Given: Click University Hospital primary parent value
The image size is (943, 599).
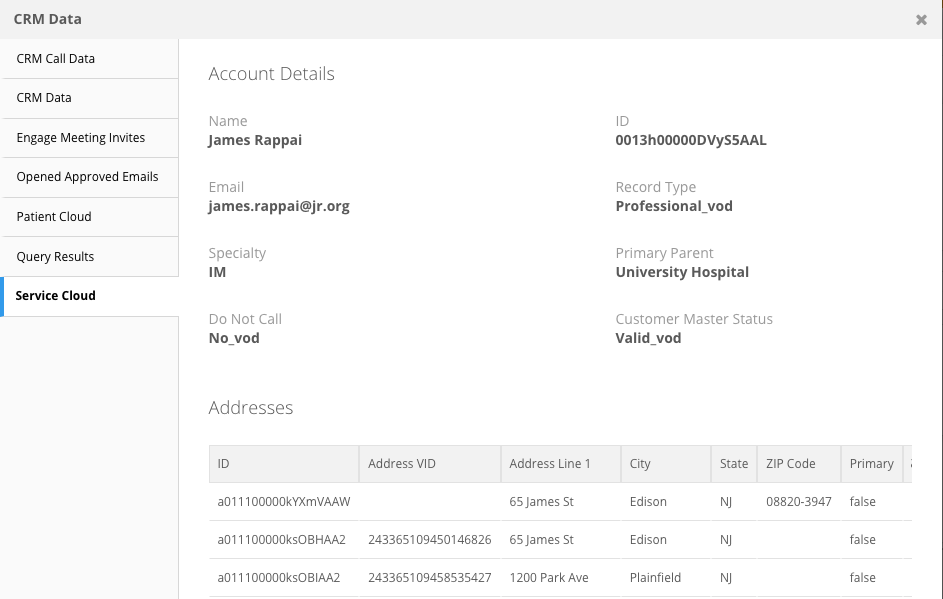Looking at the screenshot, I should click(682, 272).
